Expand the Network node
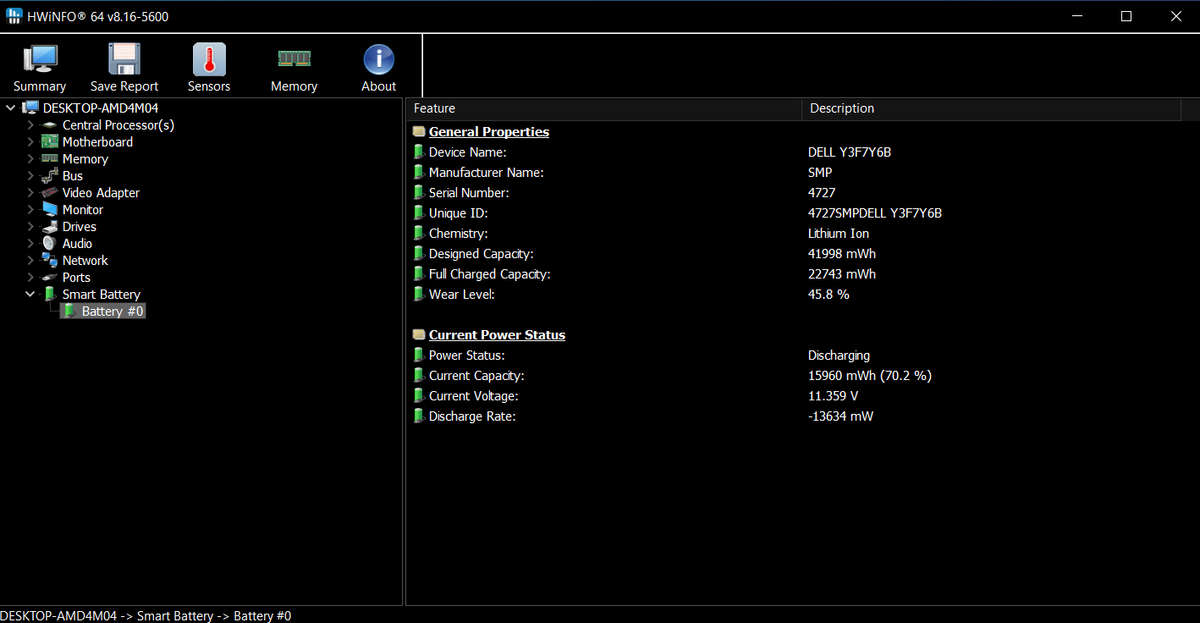 pyautogui.click(x=29, y=260)
